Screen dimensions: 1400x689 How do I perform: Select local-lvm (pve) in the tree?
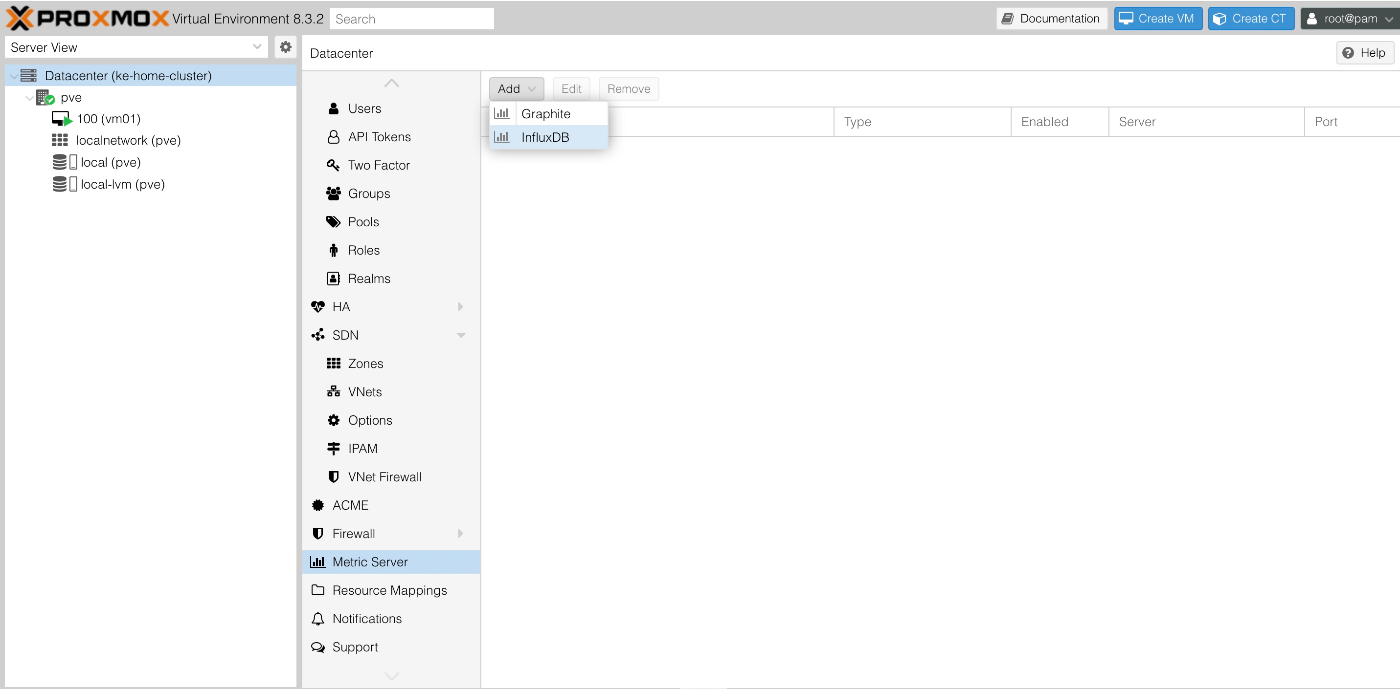coord(123,185)
